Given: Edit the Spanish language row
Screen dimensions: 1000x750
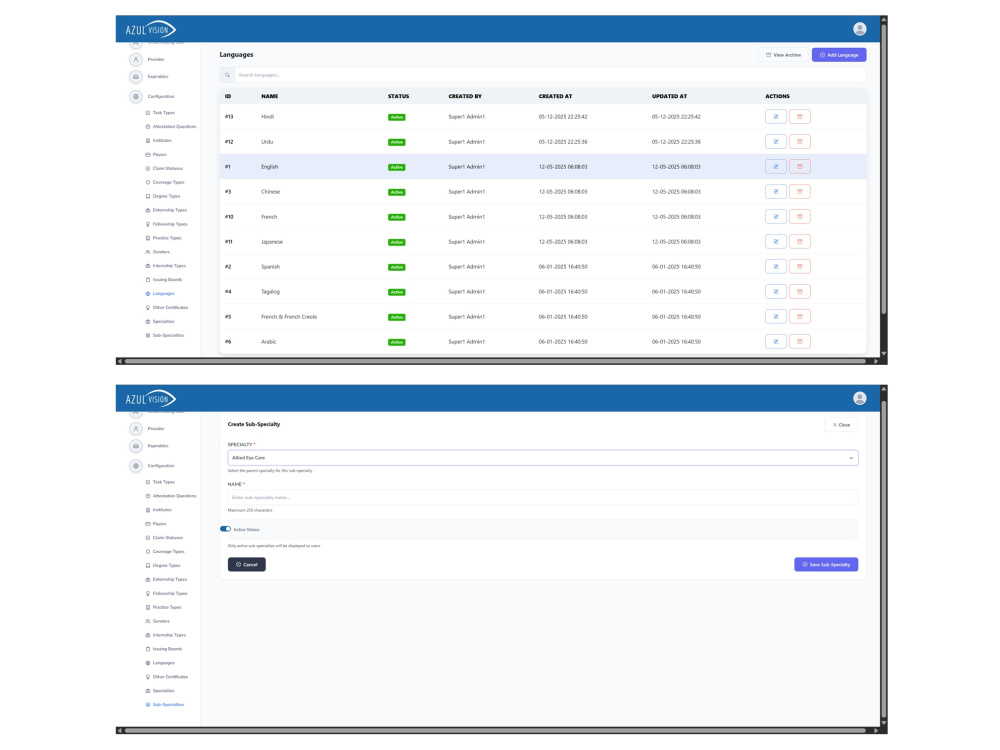Looking at the screenshot, I should tap(776, 267).
